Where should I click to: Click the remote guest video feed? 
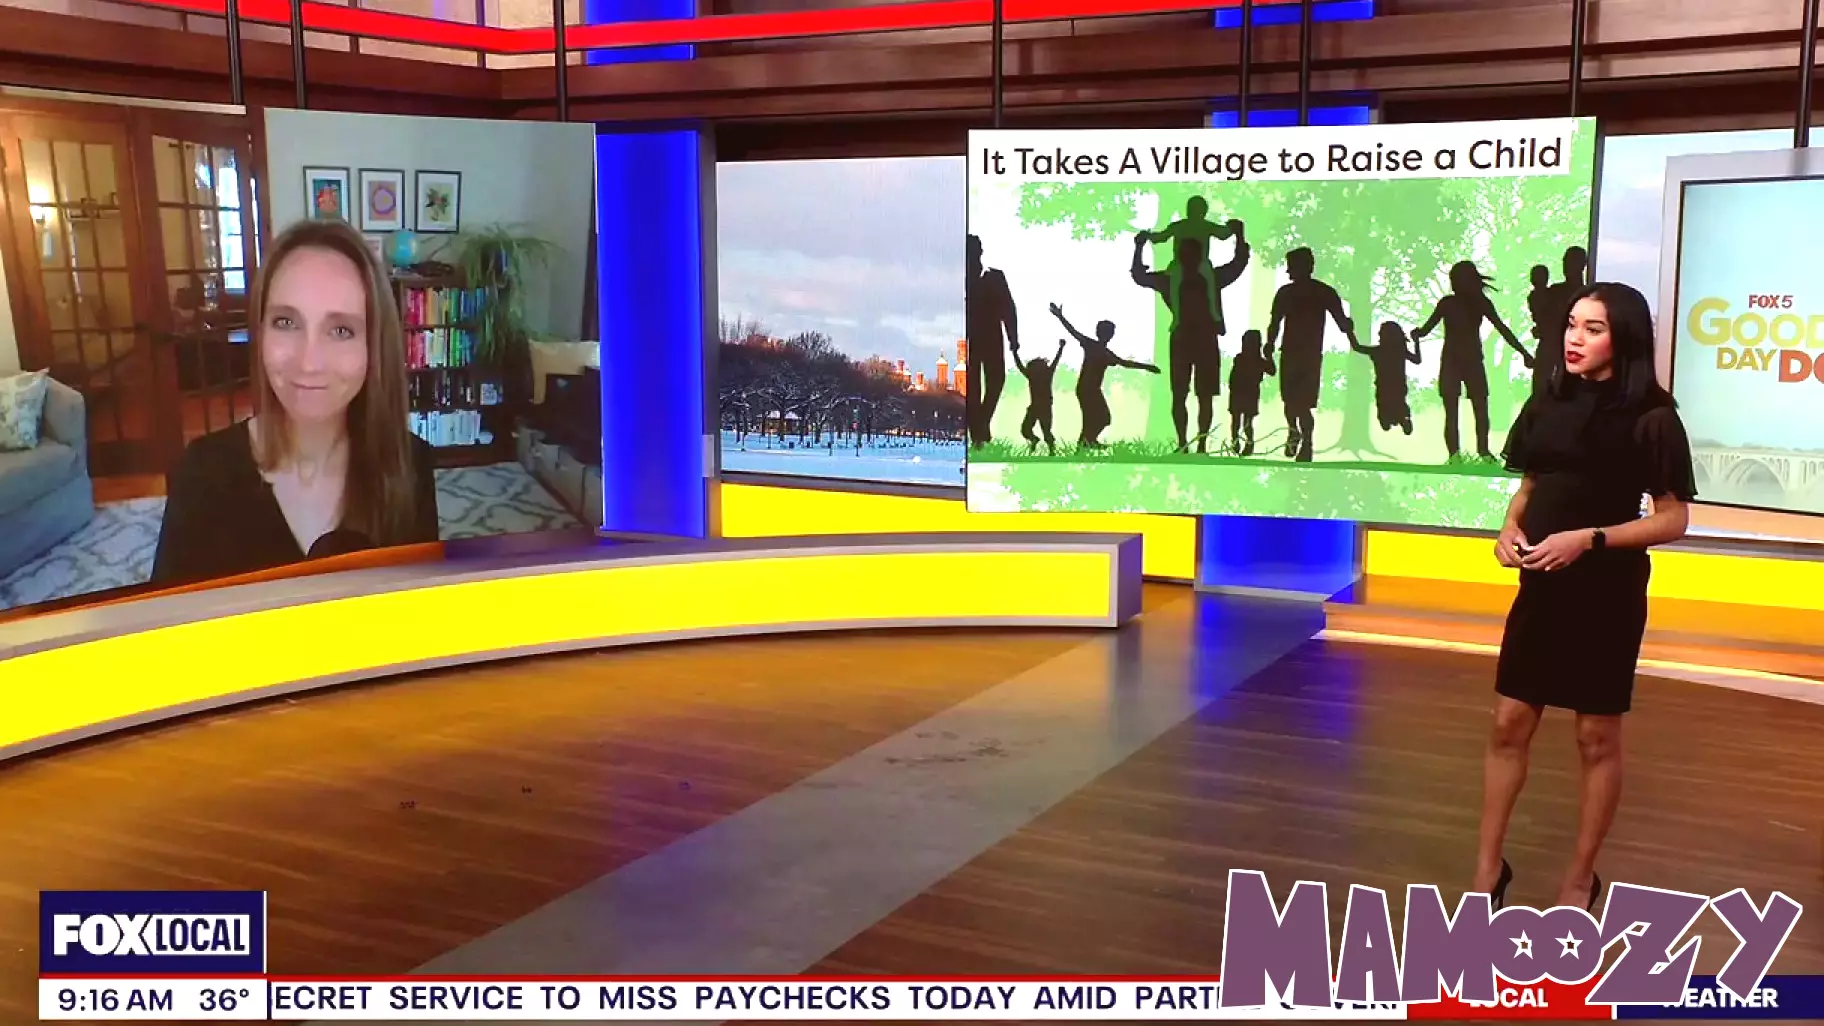pos(300,350)
